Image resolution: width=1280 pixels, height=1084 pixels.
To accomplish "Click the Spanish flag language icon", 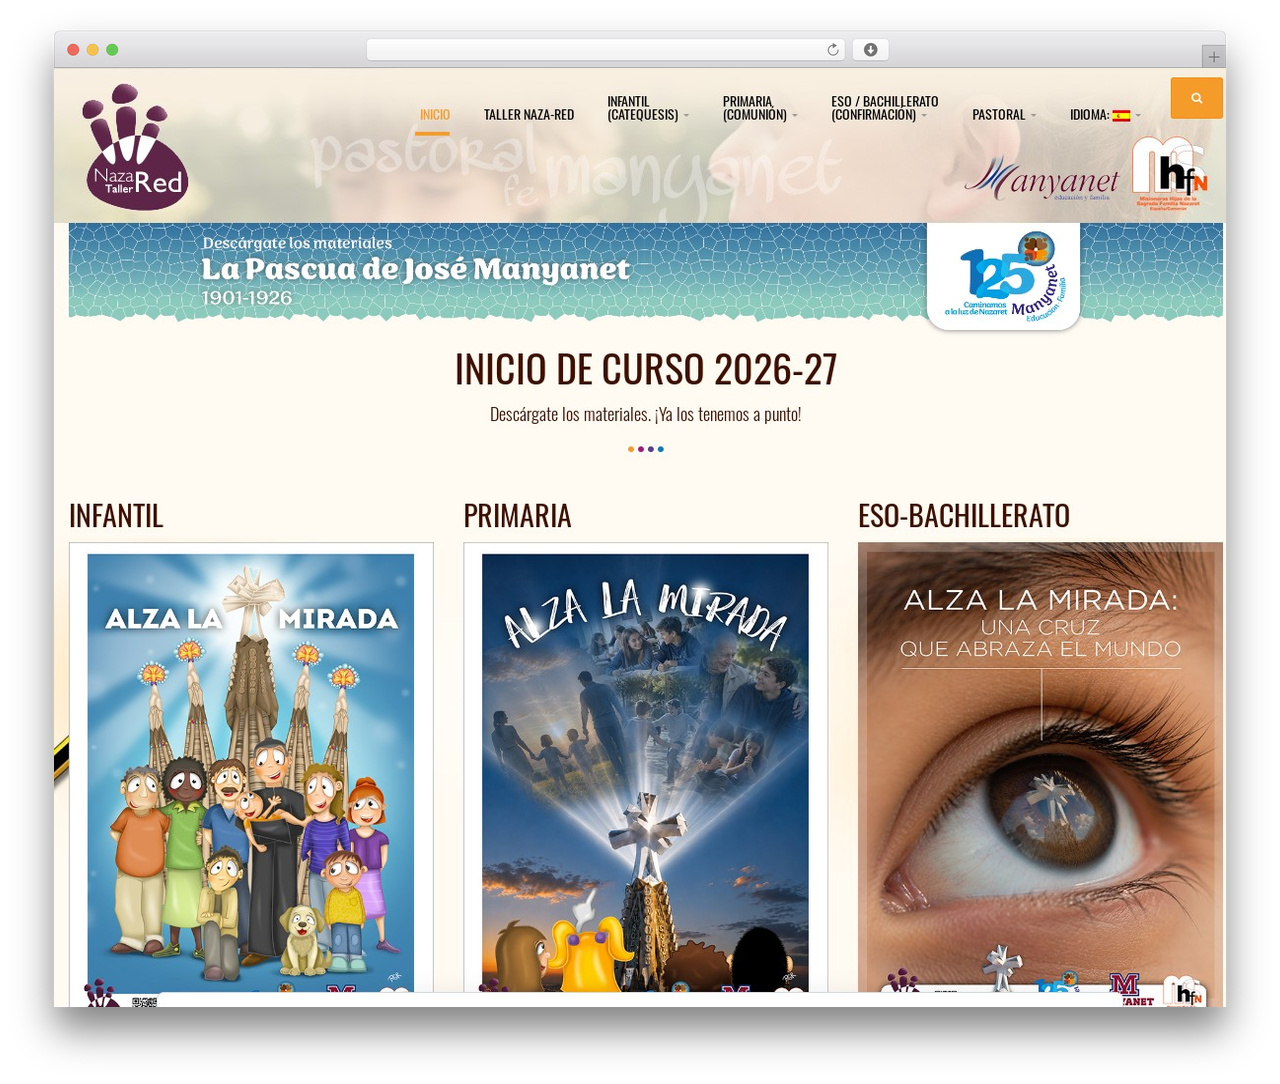I will point(1121,115).
